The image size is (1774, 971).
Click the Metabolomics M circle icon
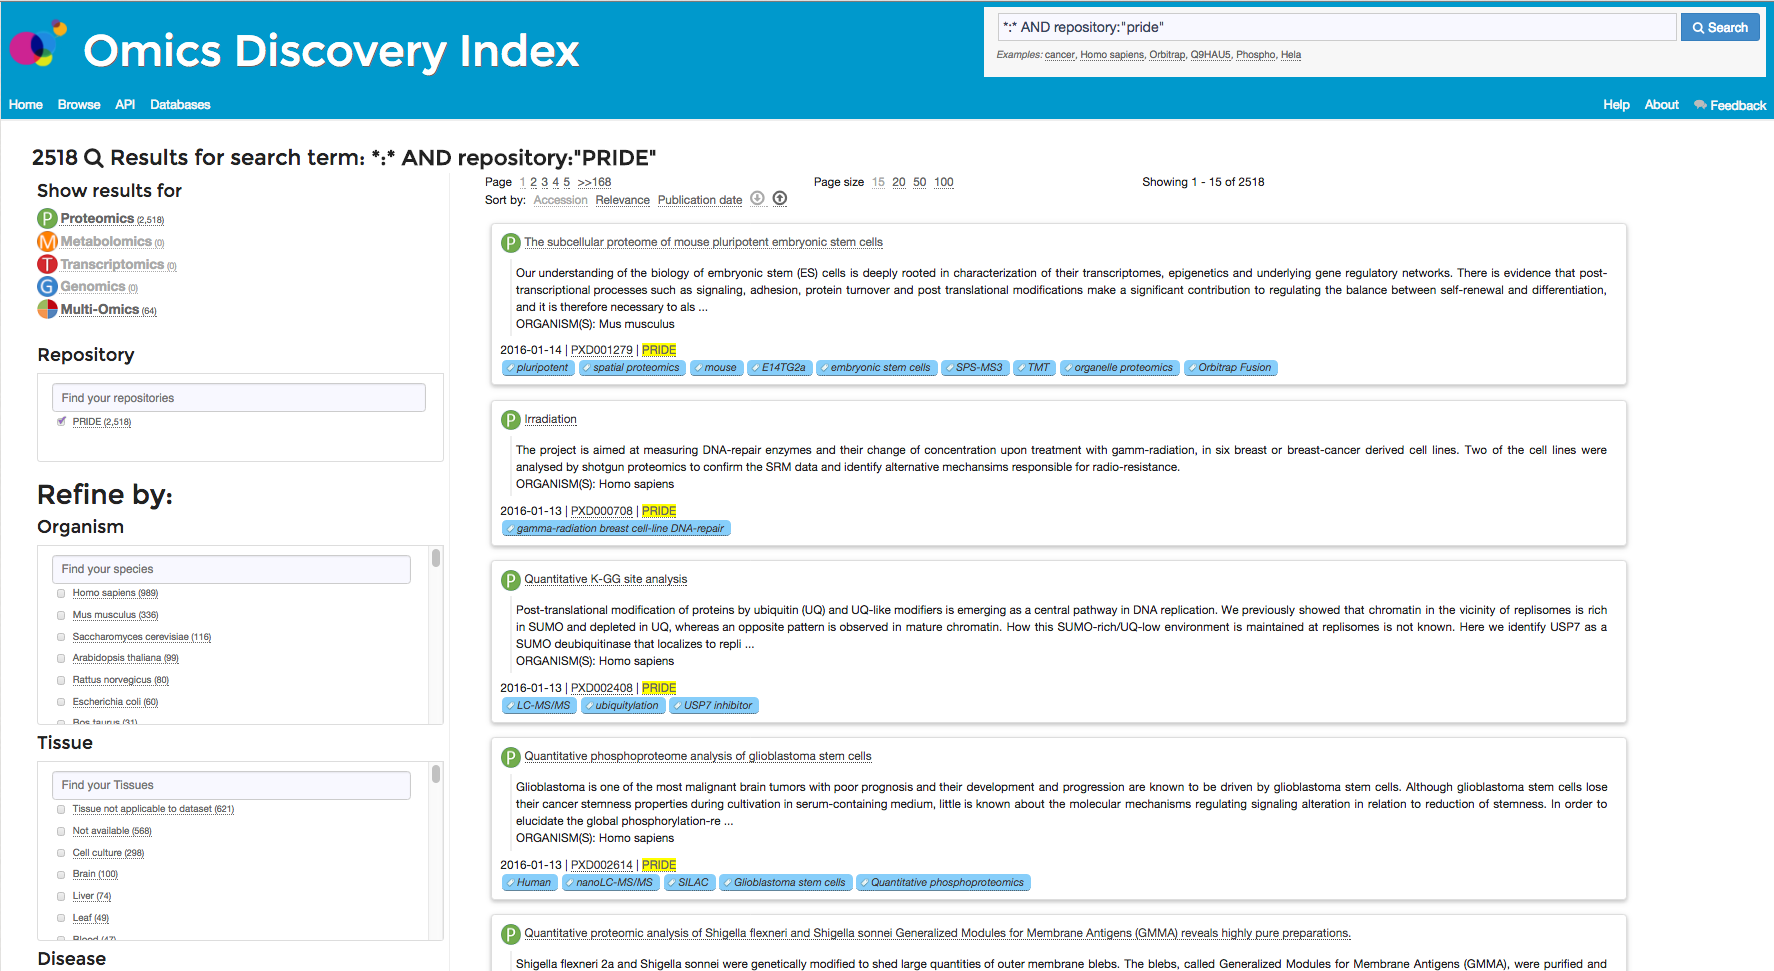point(47,241)
